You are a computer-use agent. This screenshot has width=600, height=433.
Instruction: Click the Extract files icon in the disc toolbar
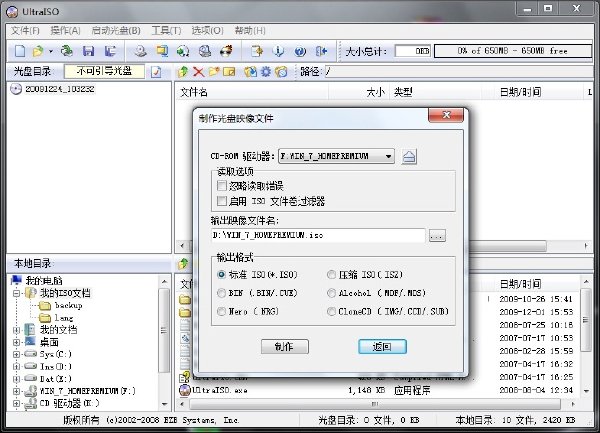(250, 72)
